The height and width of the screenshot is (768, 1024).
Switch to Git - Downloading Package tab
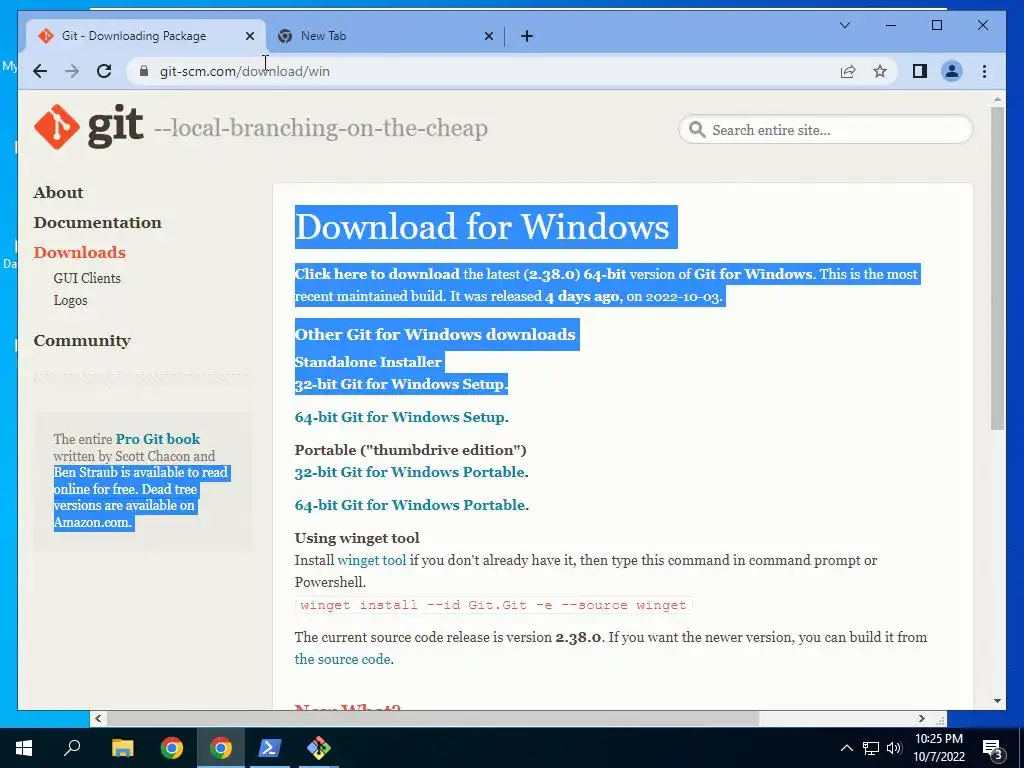[134, 36]
